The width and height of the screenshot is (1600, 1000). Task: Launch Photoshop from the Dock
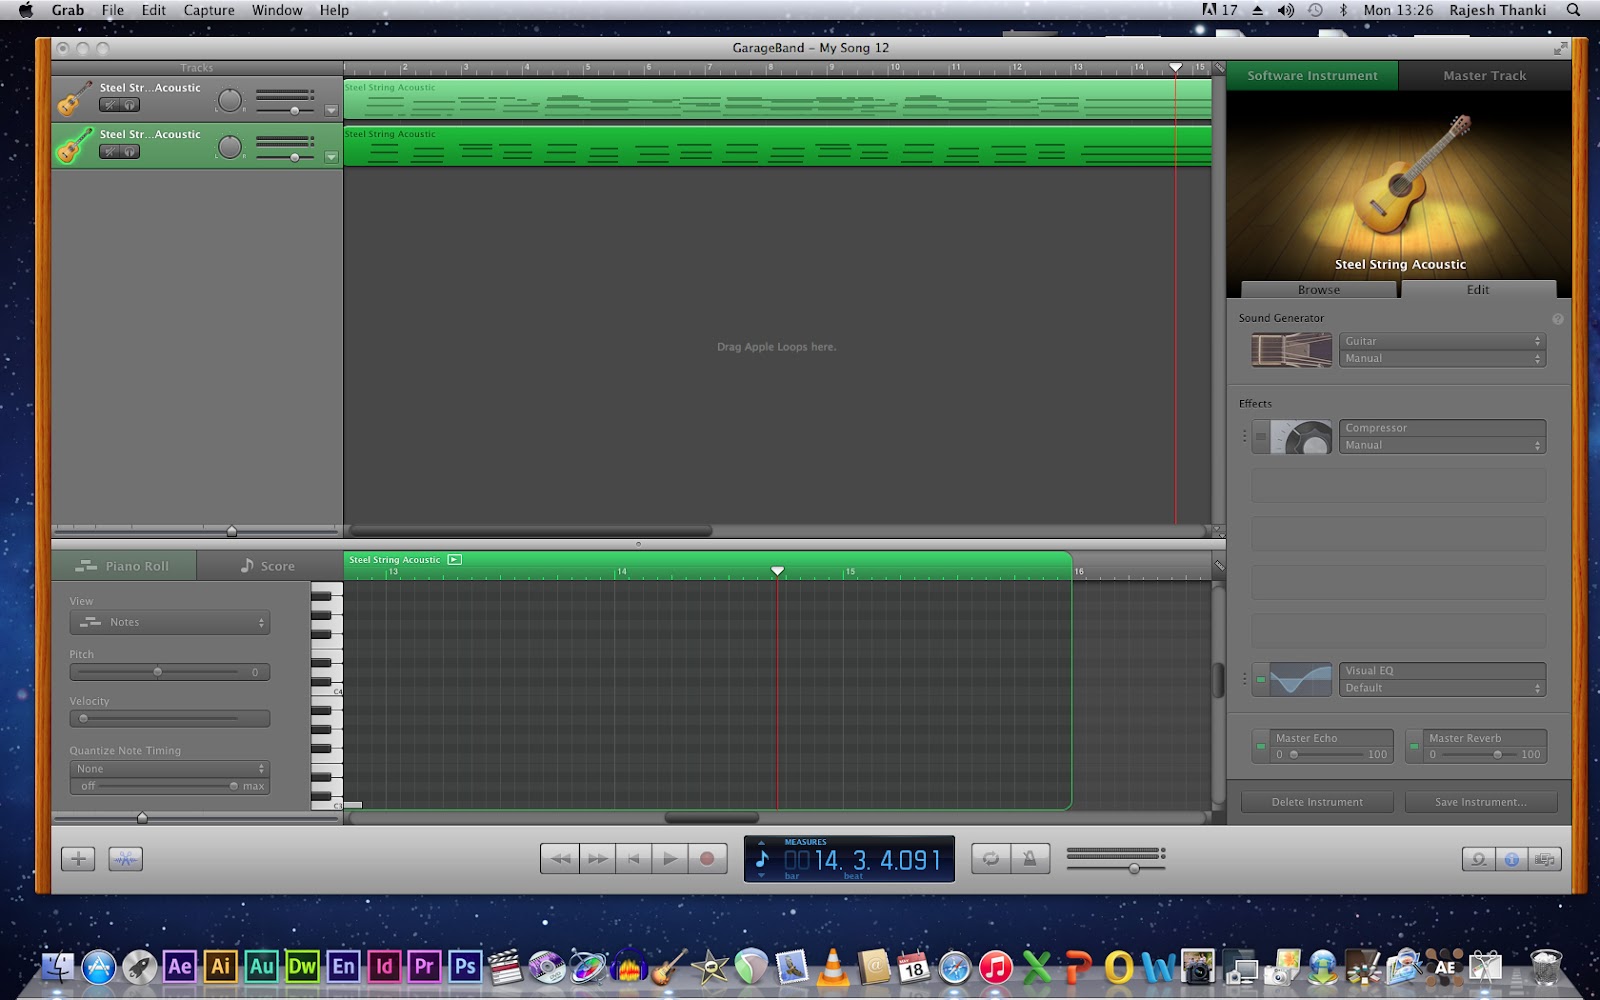click(465, 967)
